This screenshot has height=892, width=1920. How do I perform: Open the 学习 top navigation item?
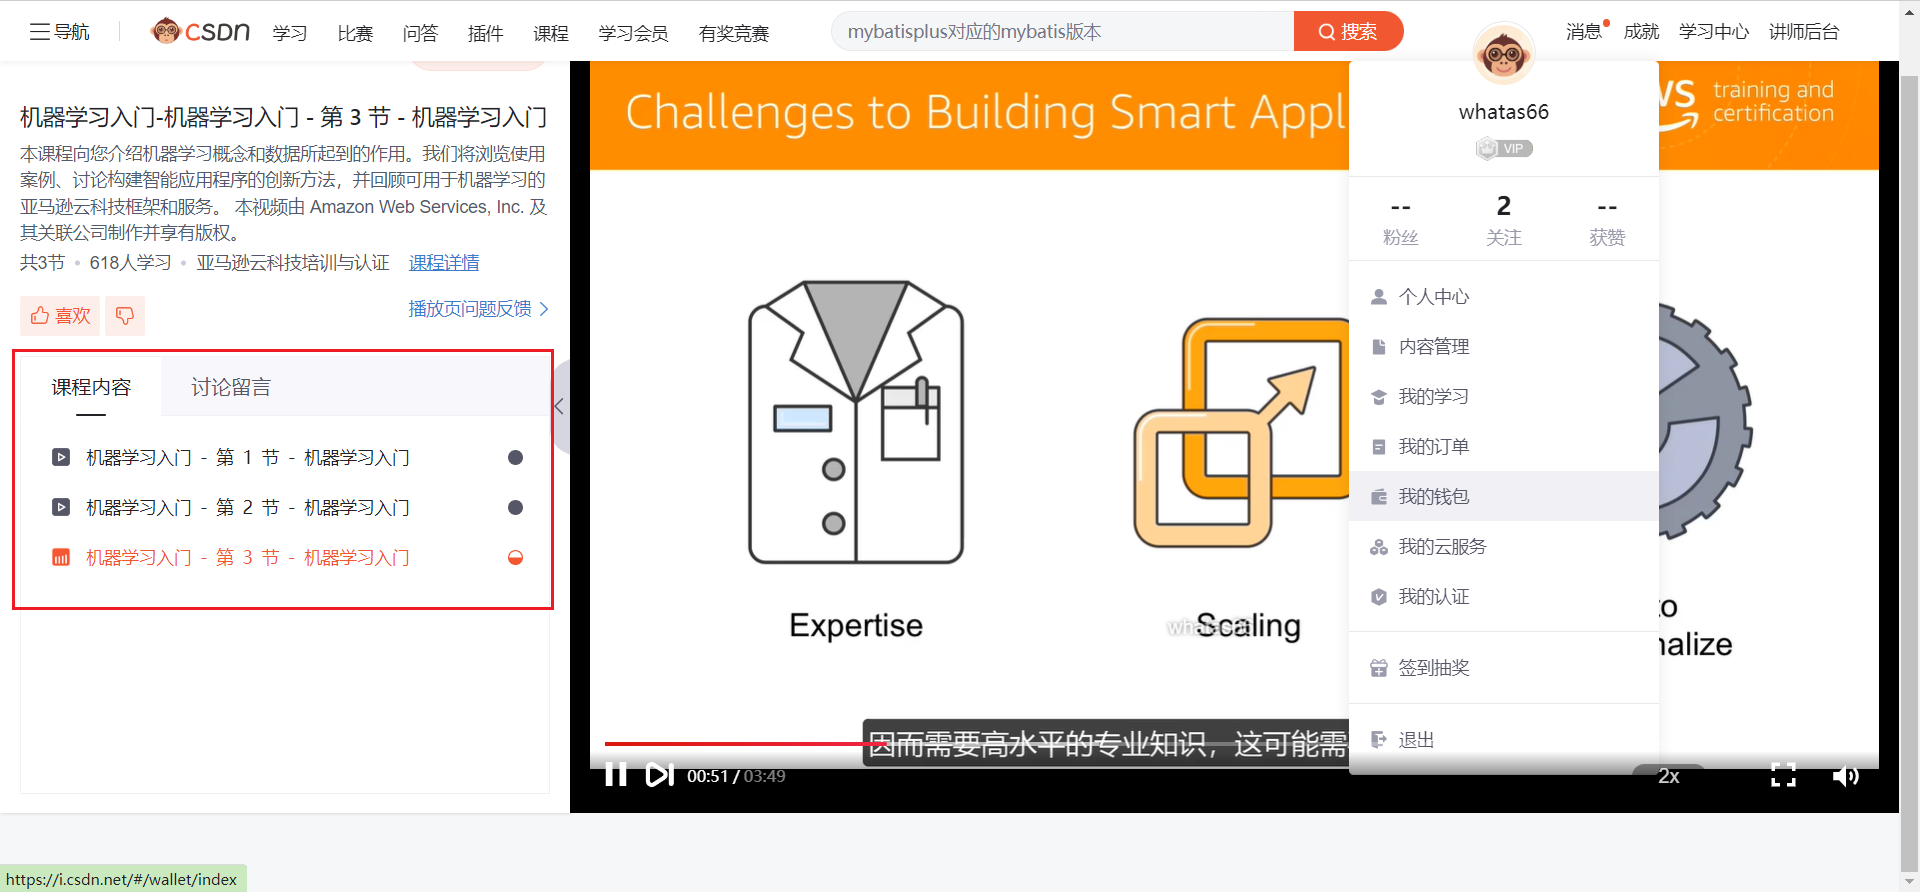290,33
